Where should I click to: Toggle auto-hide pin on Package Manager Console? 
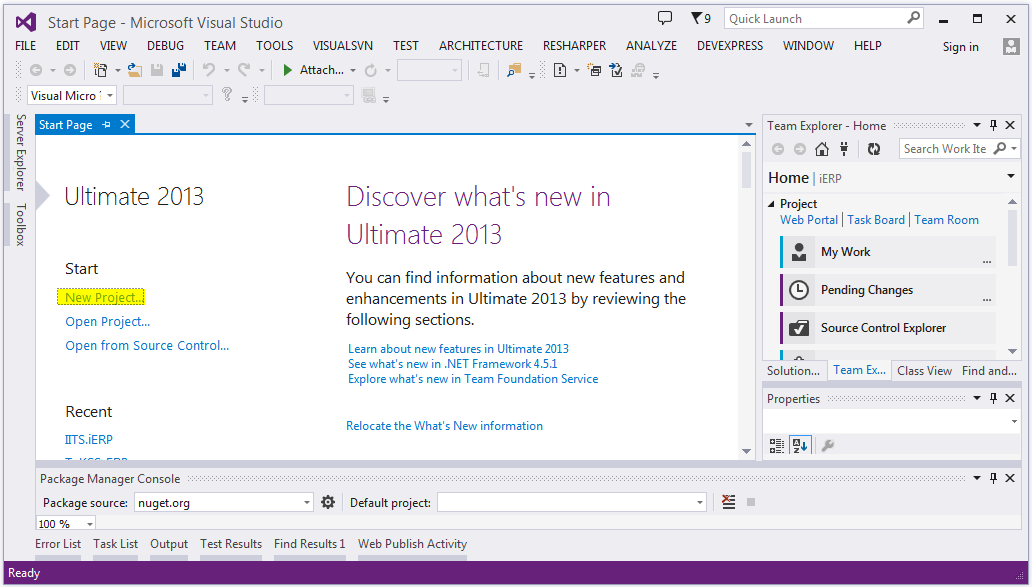994,478
